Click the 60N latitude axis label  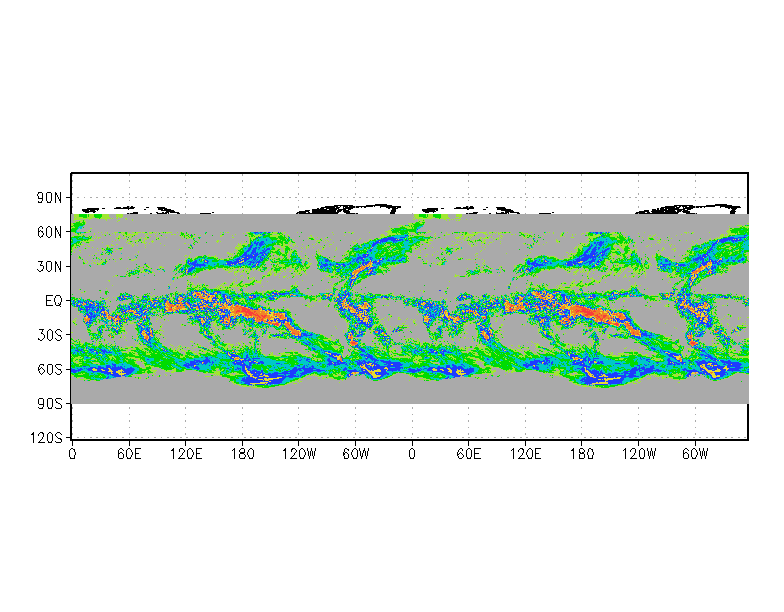click(x=49, y=232)
